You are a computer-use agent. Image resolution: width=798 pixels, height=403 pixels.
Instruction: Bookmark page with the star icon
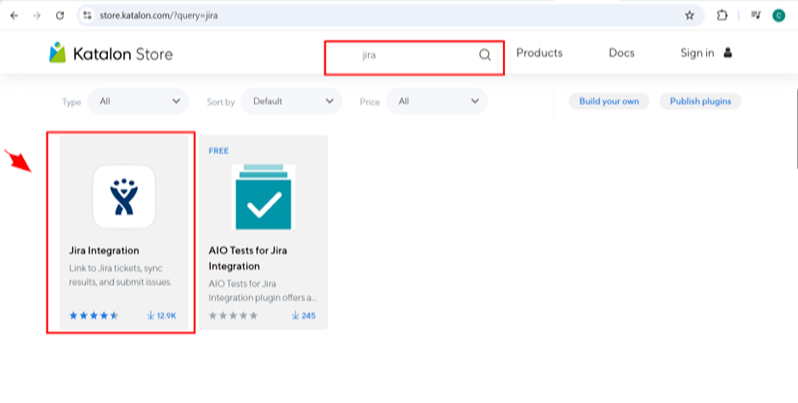[689, 15]
